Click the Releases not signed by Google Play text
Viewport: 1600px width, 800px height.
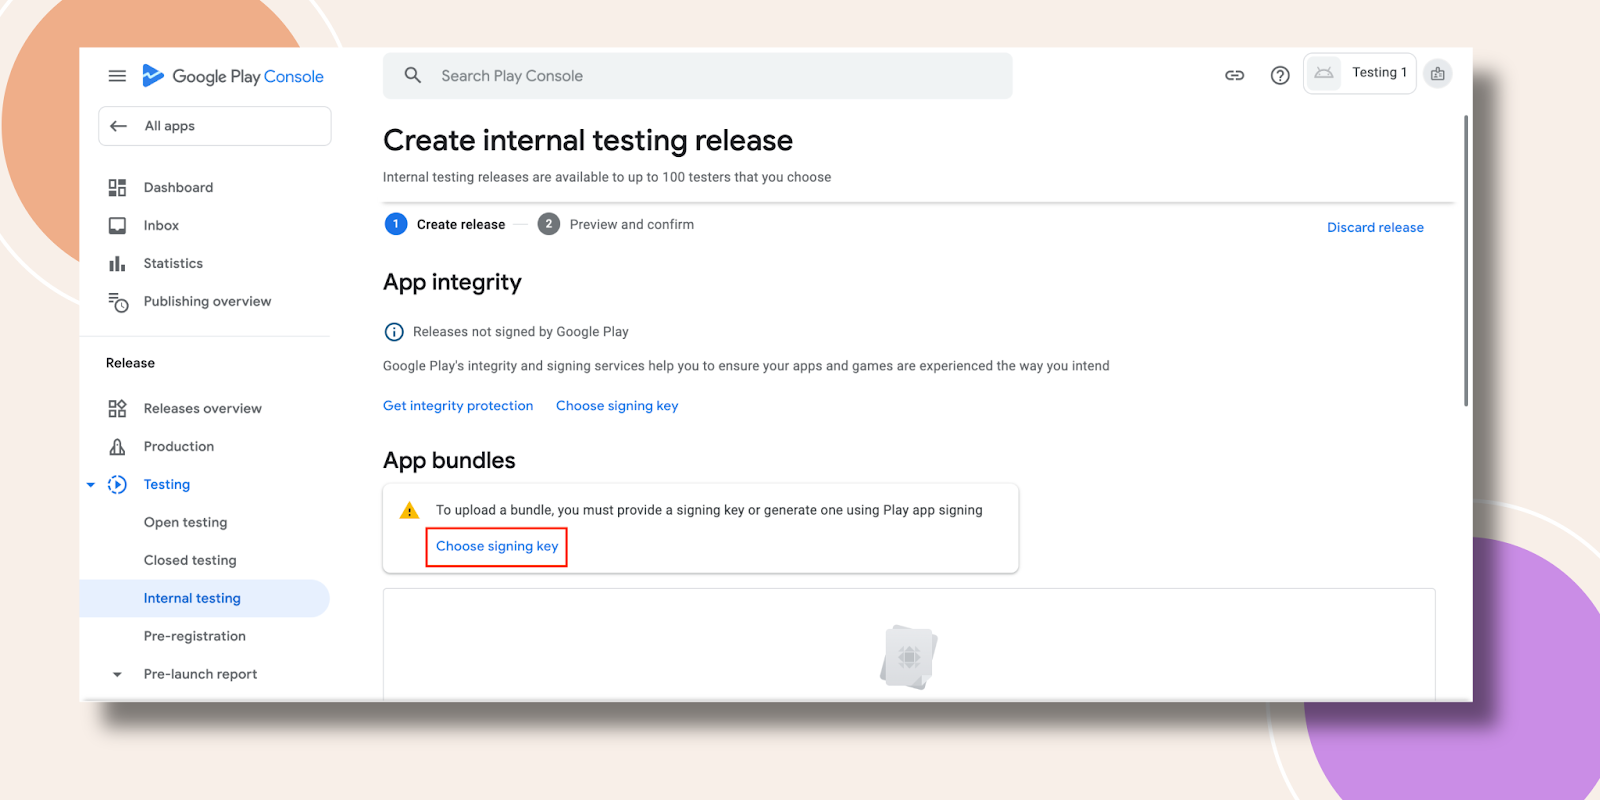[x=521, y=332]
